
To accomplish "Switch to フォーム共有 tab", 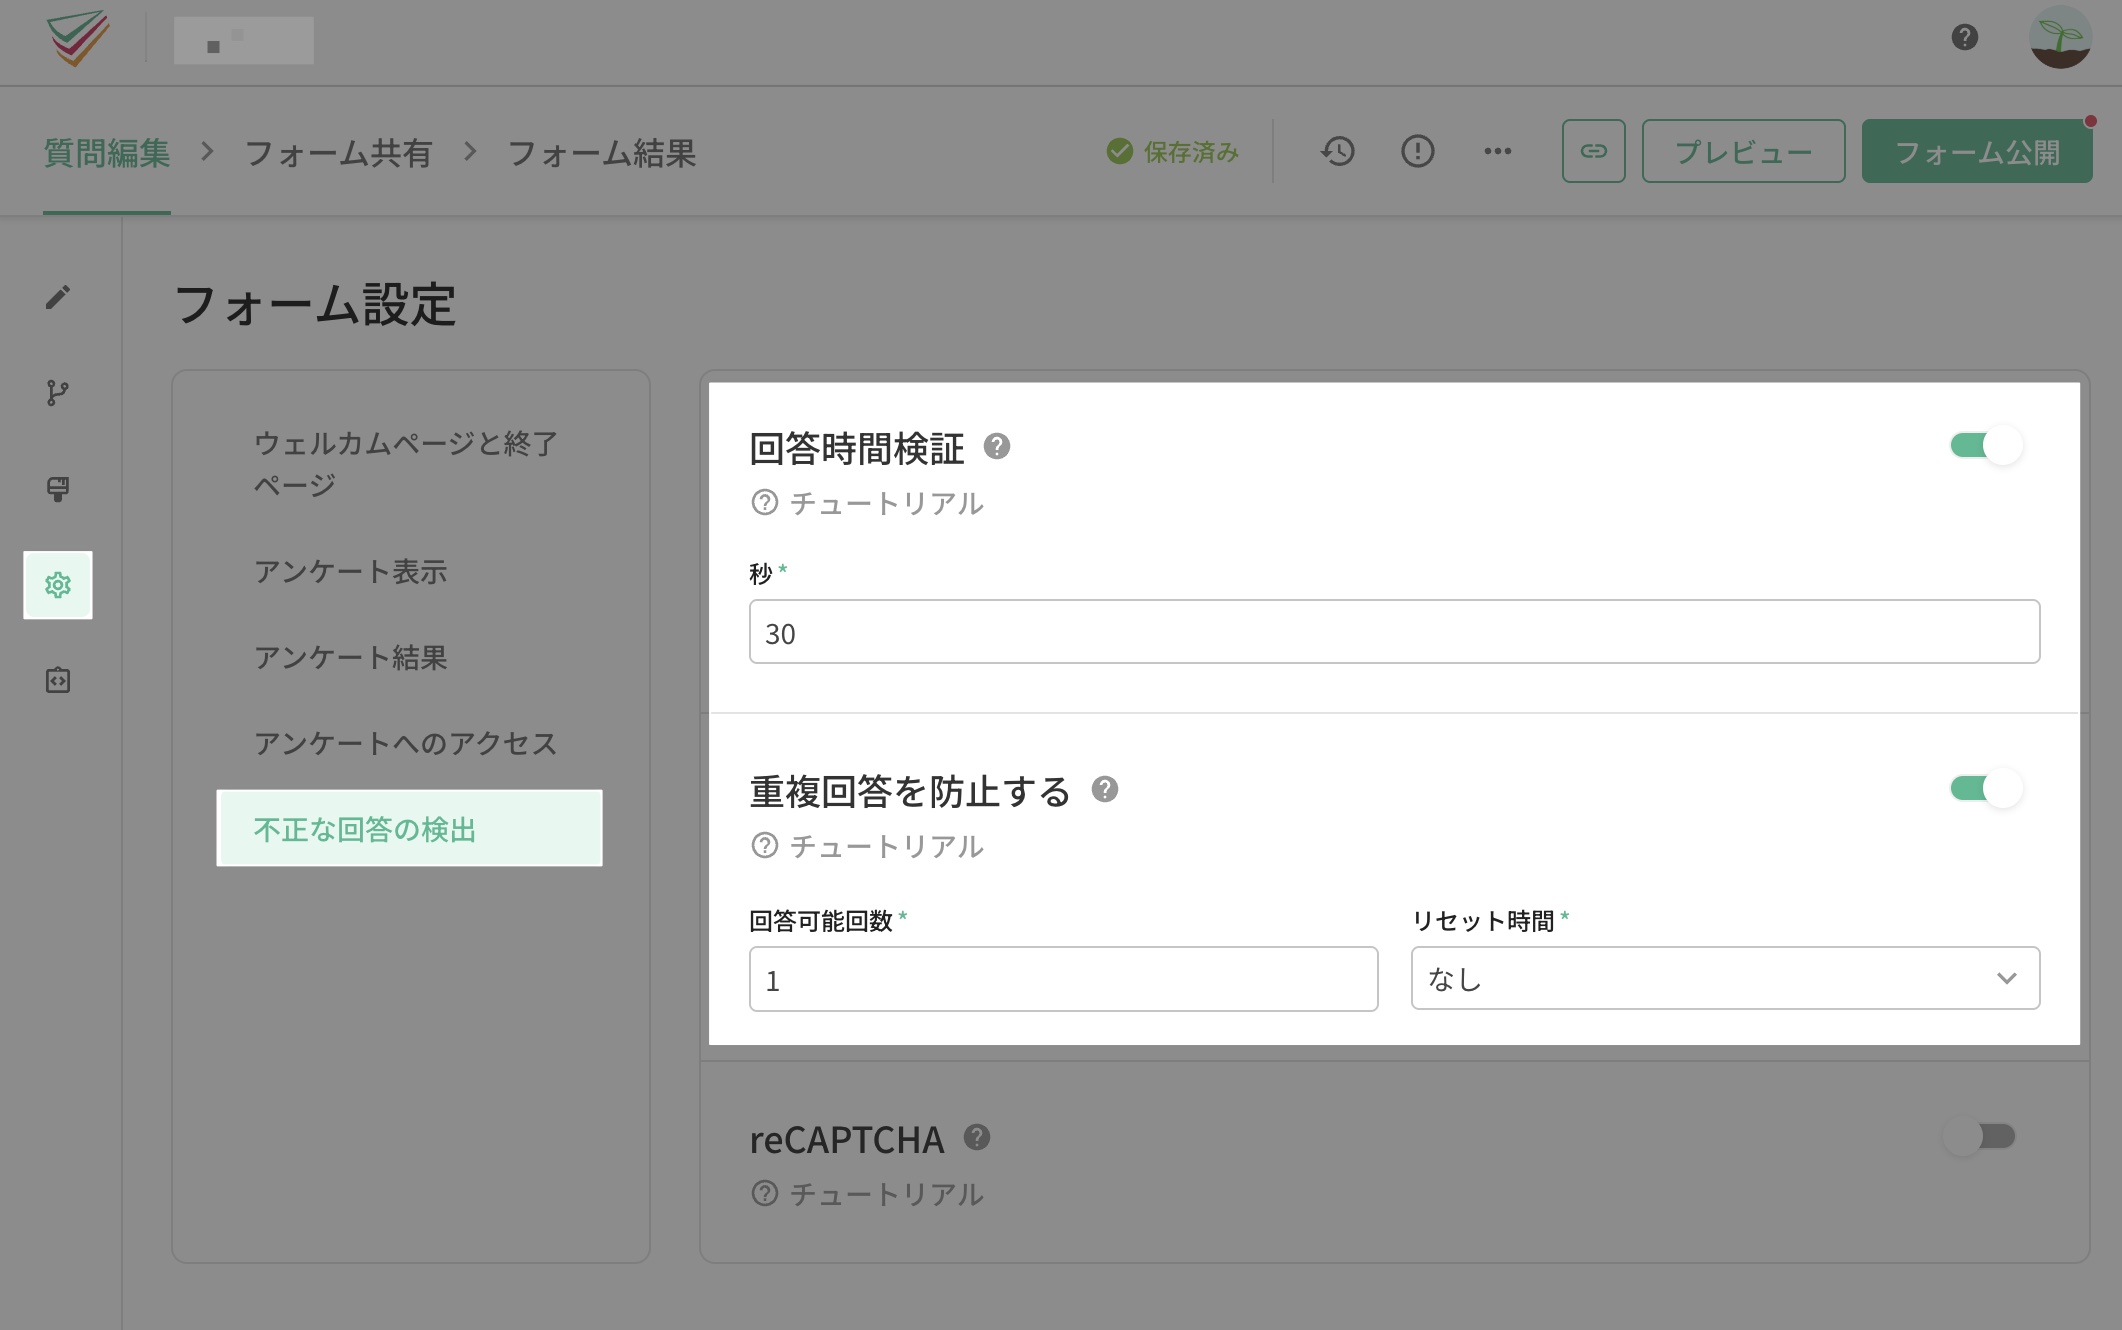I will 338,152.
